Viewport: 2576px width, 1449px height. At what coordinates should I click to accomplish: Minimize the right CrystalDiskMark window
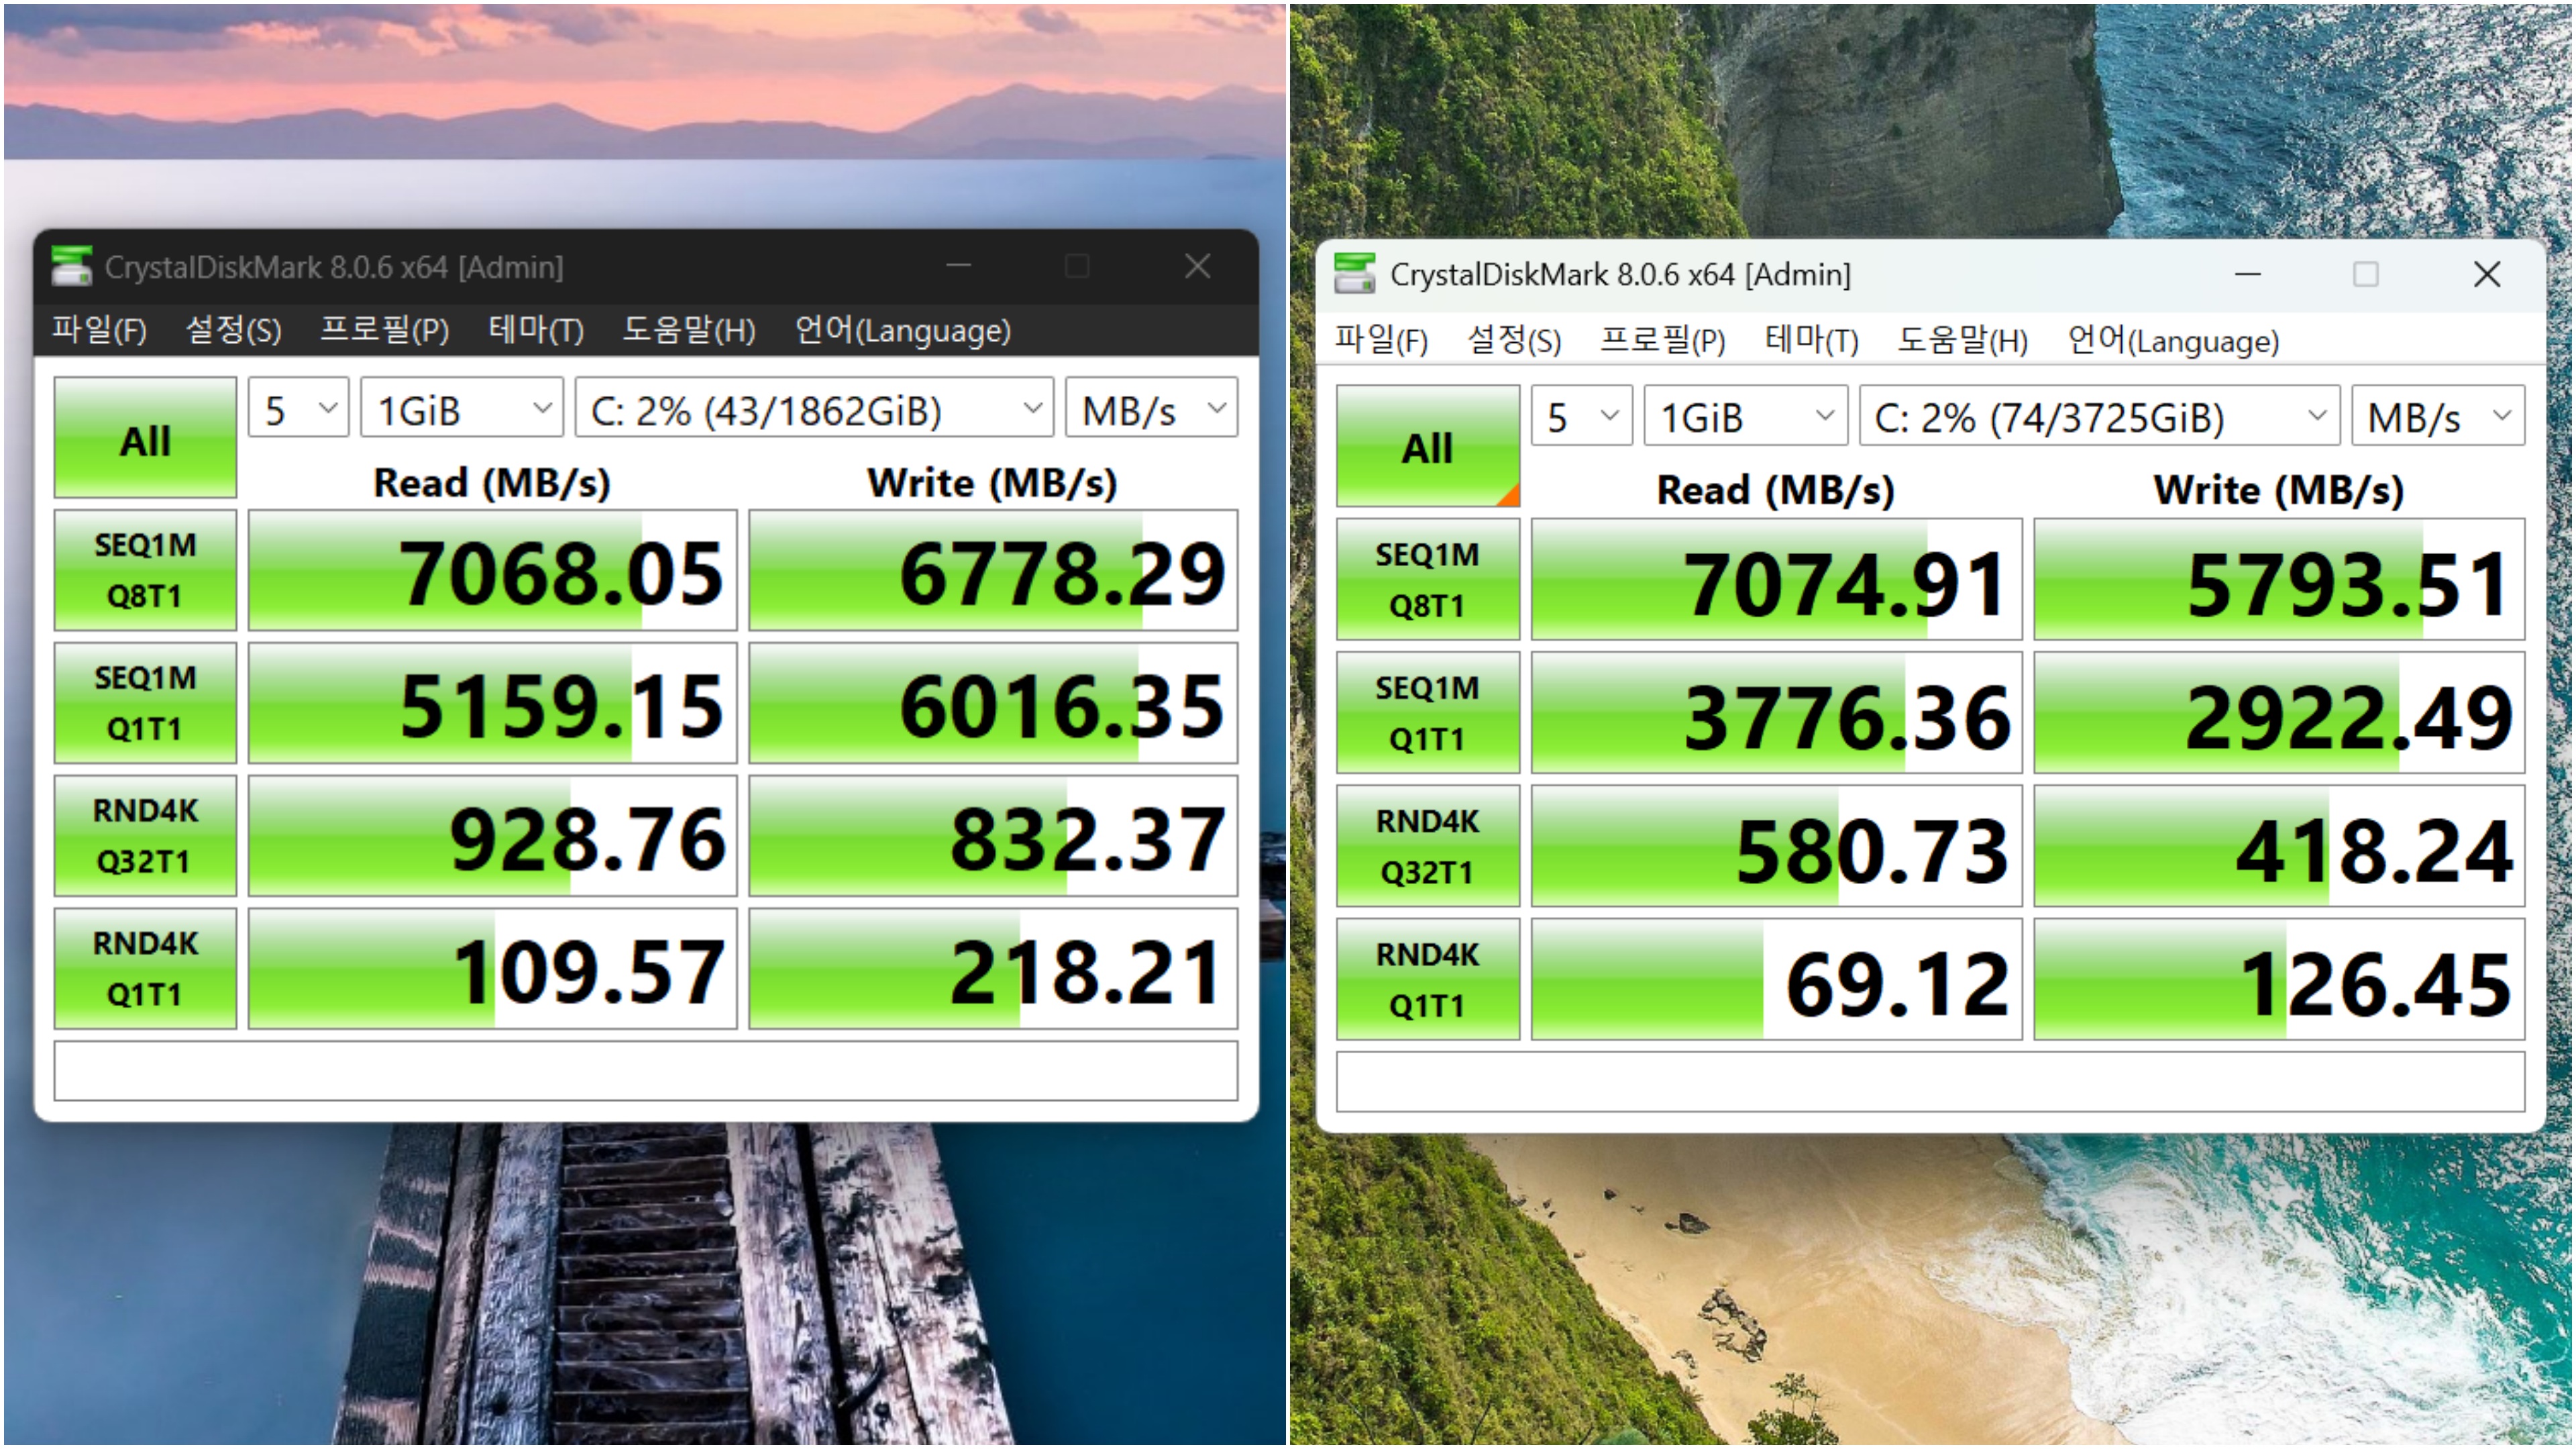pyautogui.click(x=2248, y=273)
